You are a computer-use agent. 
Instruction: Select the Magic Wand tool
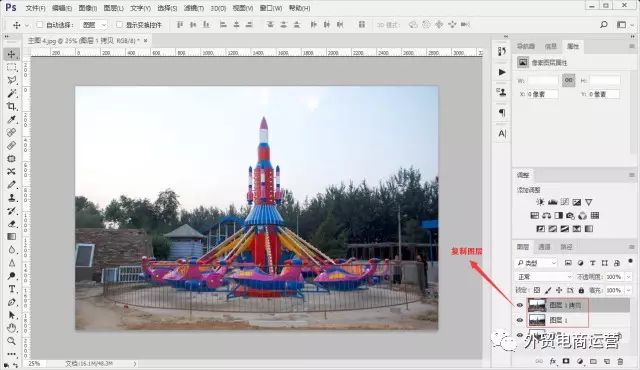click(11, 93)
